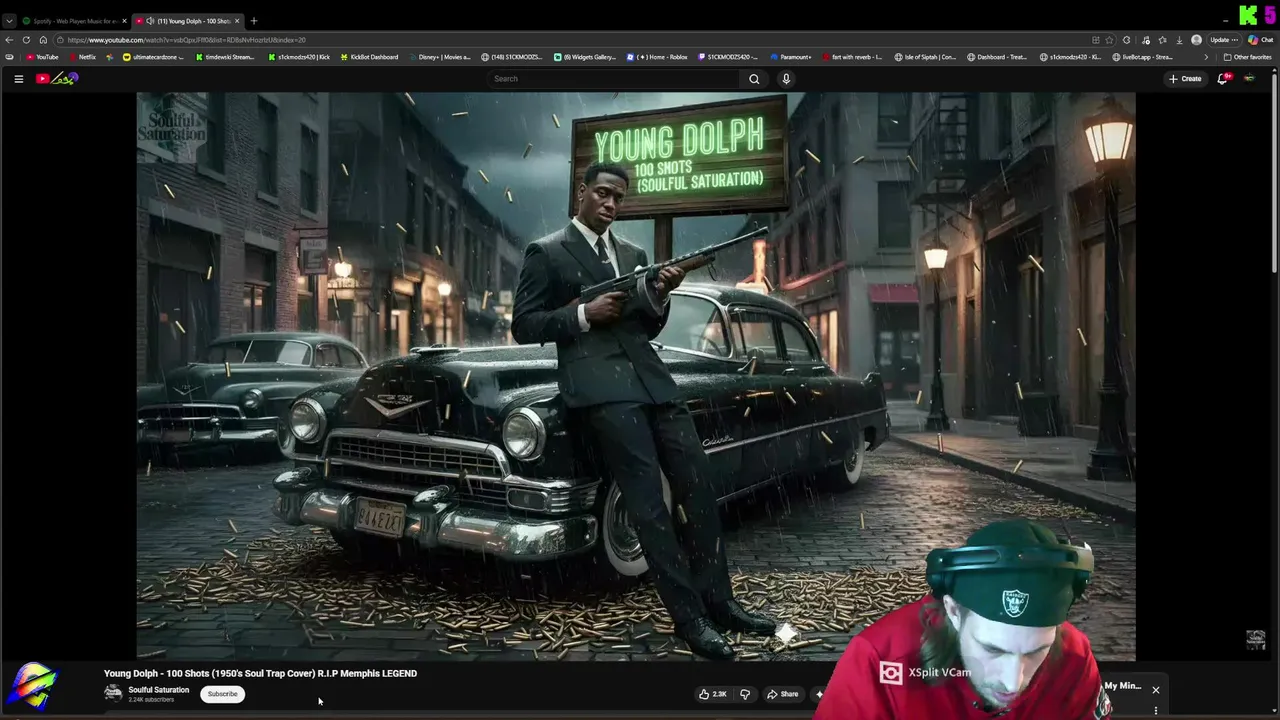This screenshot has width=1280, height=720.
Task: Dismiss the mini panel with X button
Action: (x=1156, y=690)
